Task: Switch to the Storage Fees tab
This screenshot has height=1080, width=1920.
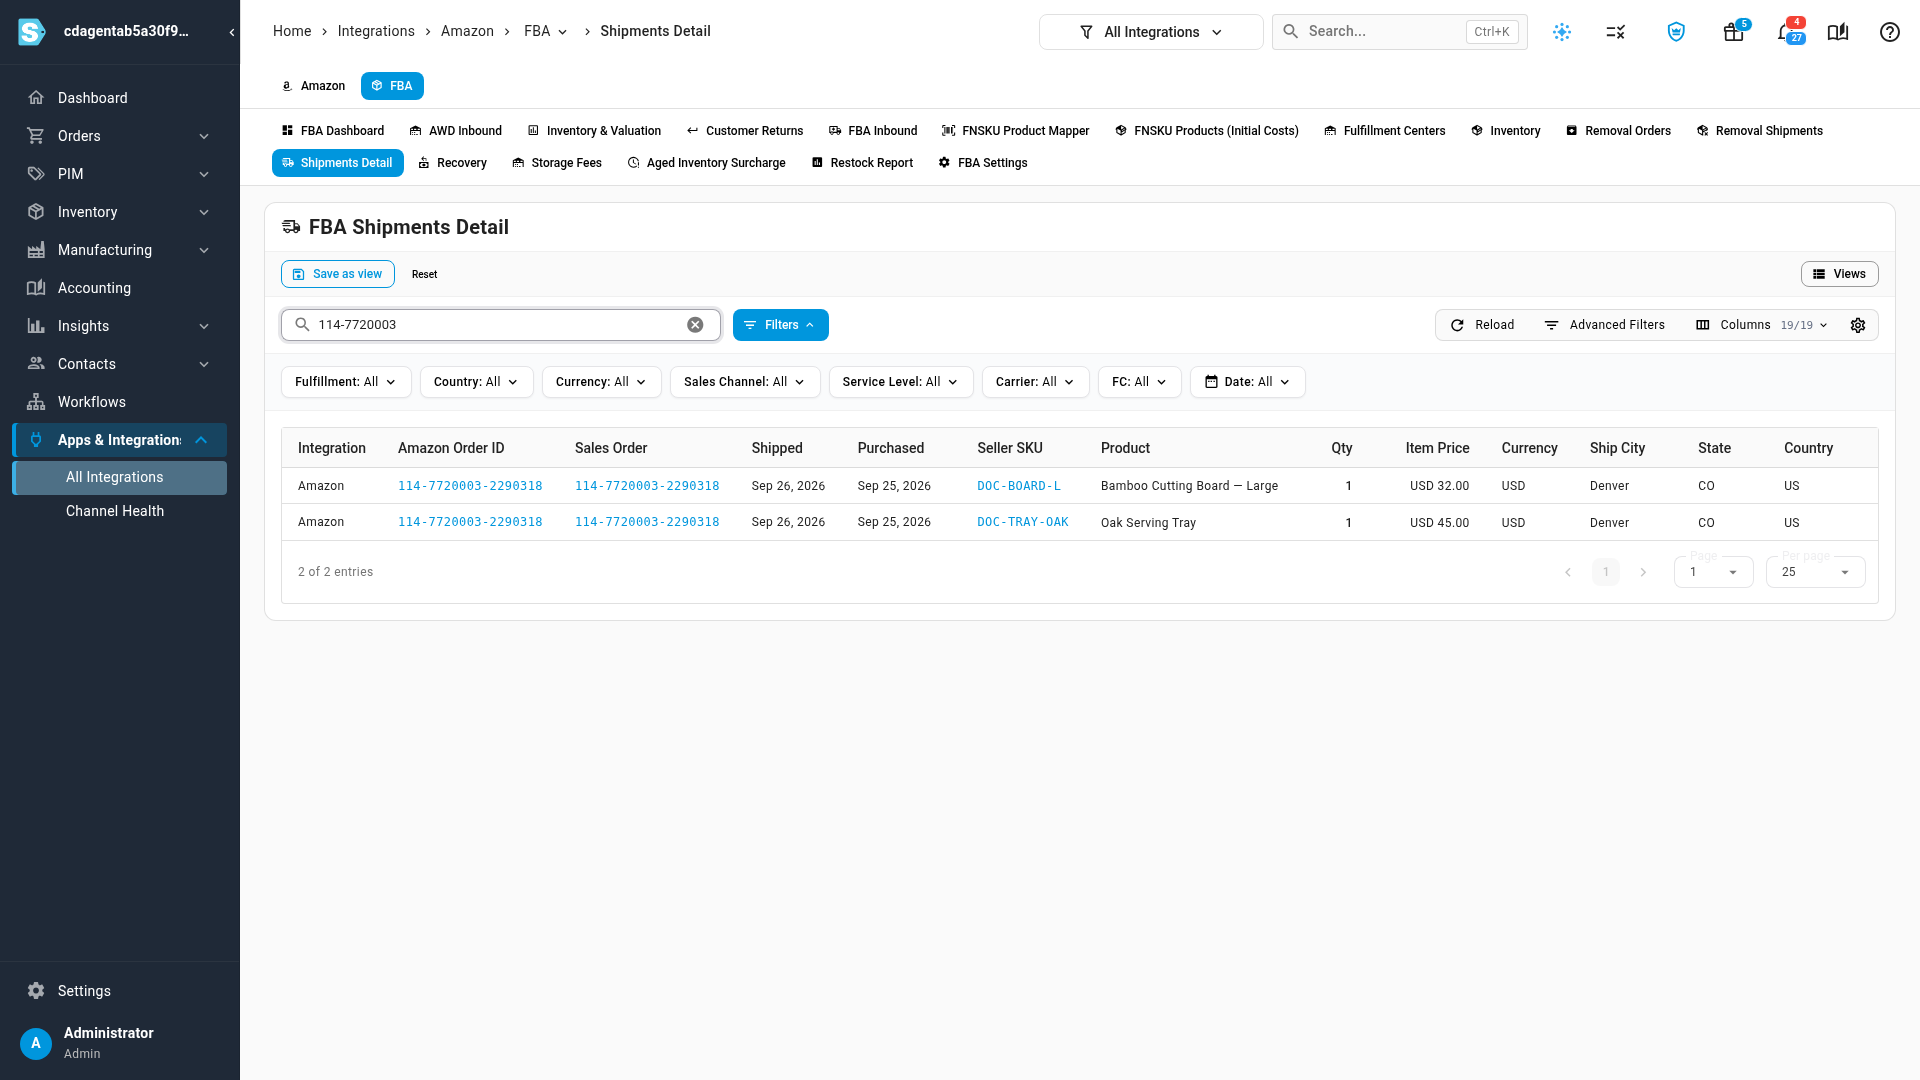Action: [557, 163]
